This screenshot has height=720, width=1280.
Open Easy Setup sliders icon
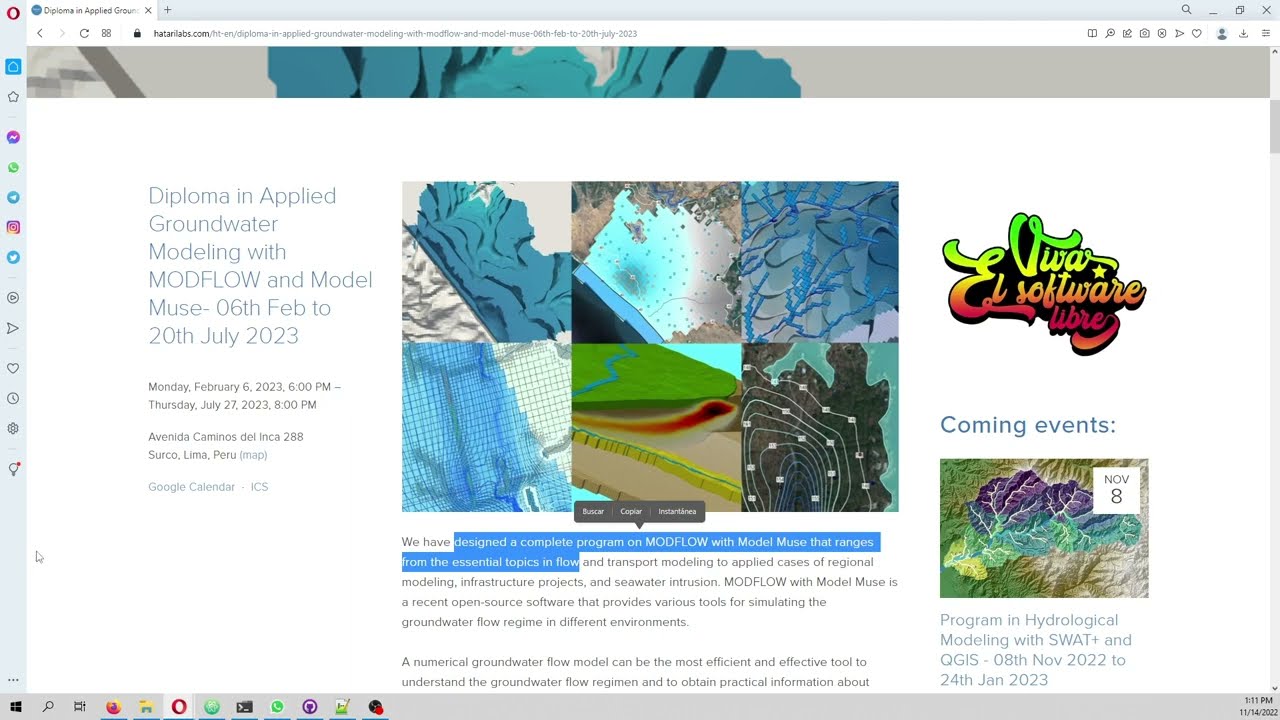coord(1265,33)
